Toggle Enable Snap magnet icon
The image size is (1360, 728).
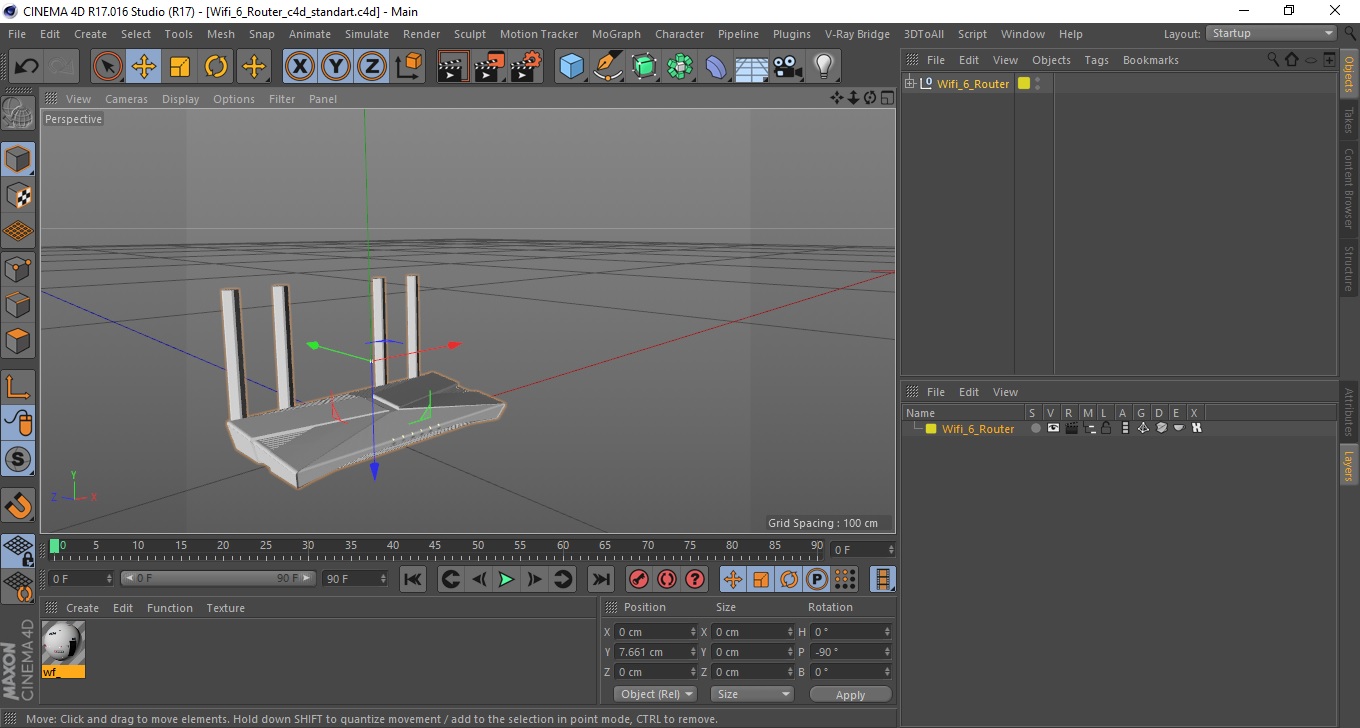point(18,505)
